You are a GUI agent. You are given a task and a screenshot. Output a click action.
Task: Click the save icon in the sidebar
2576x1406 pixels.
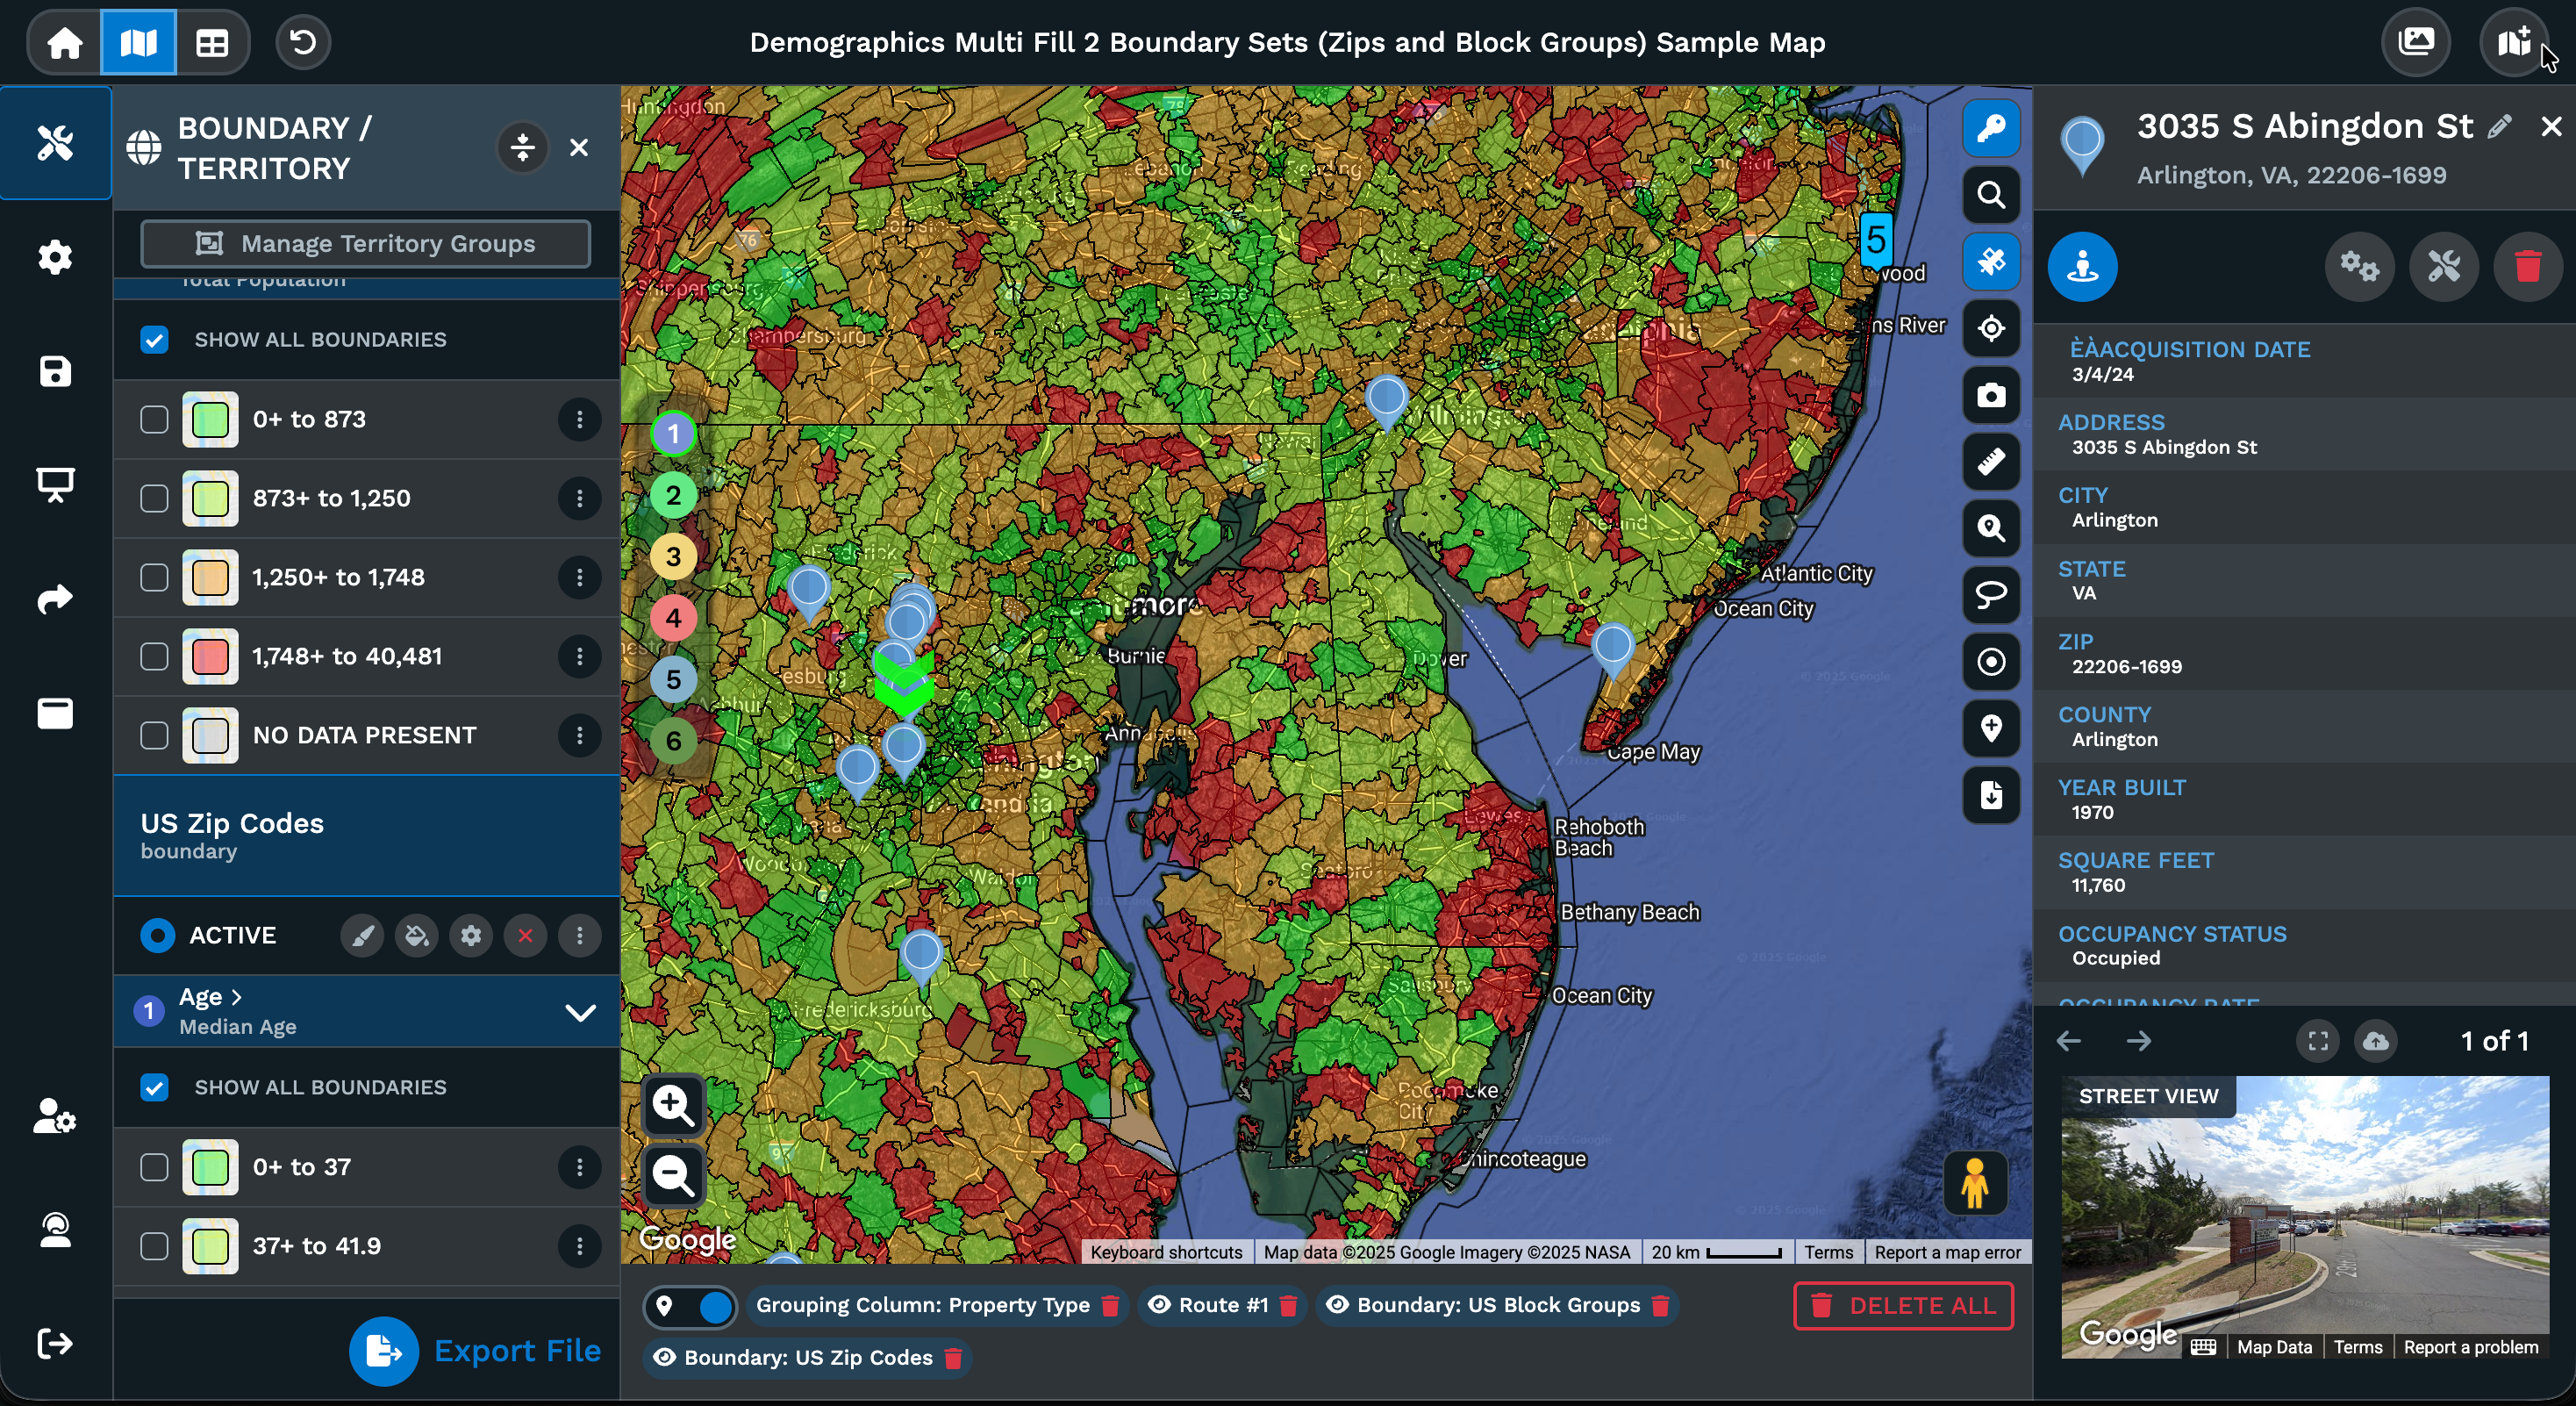(55, 371)
